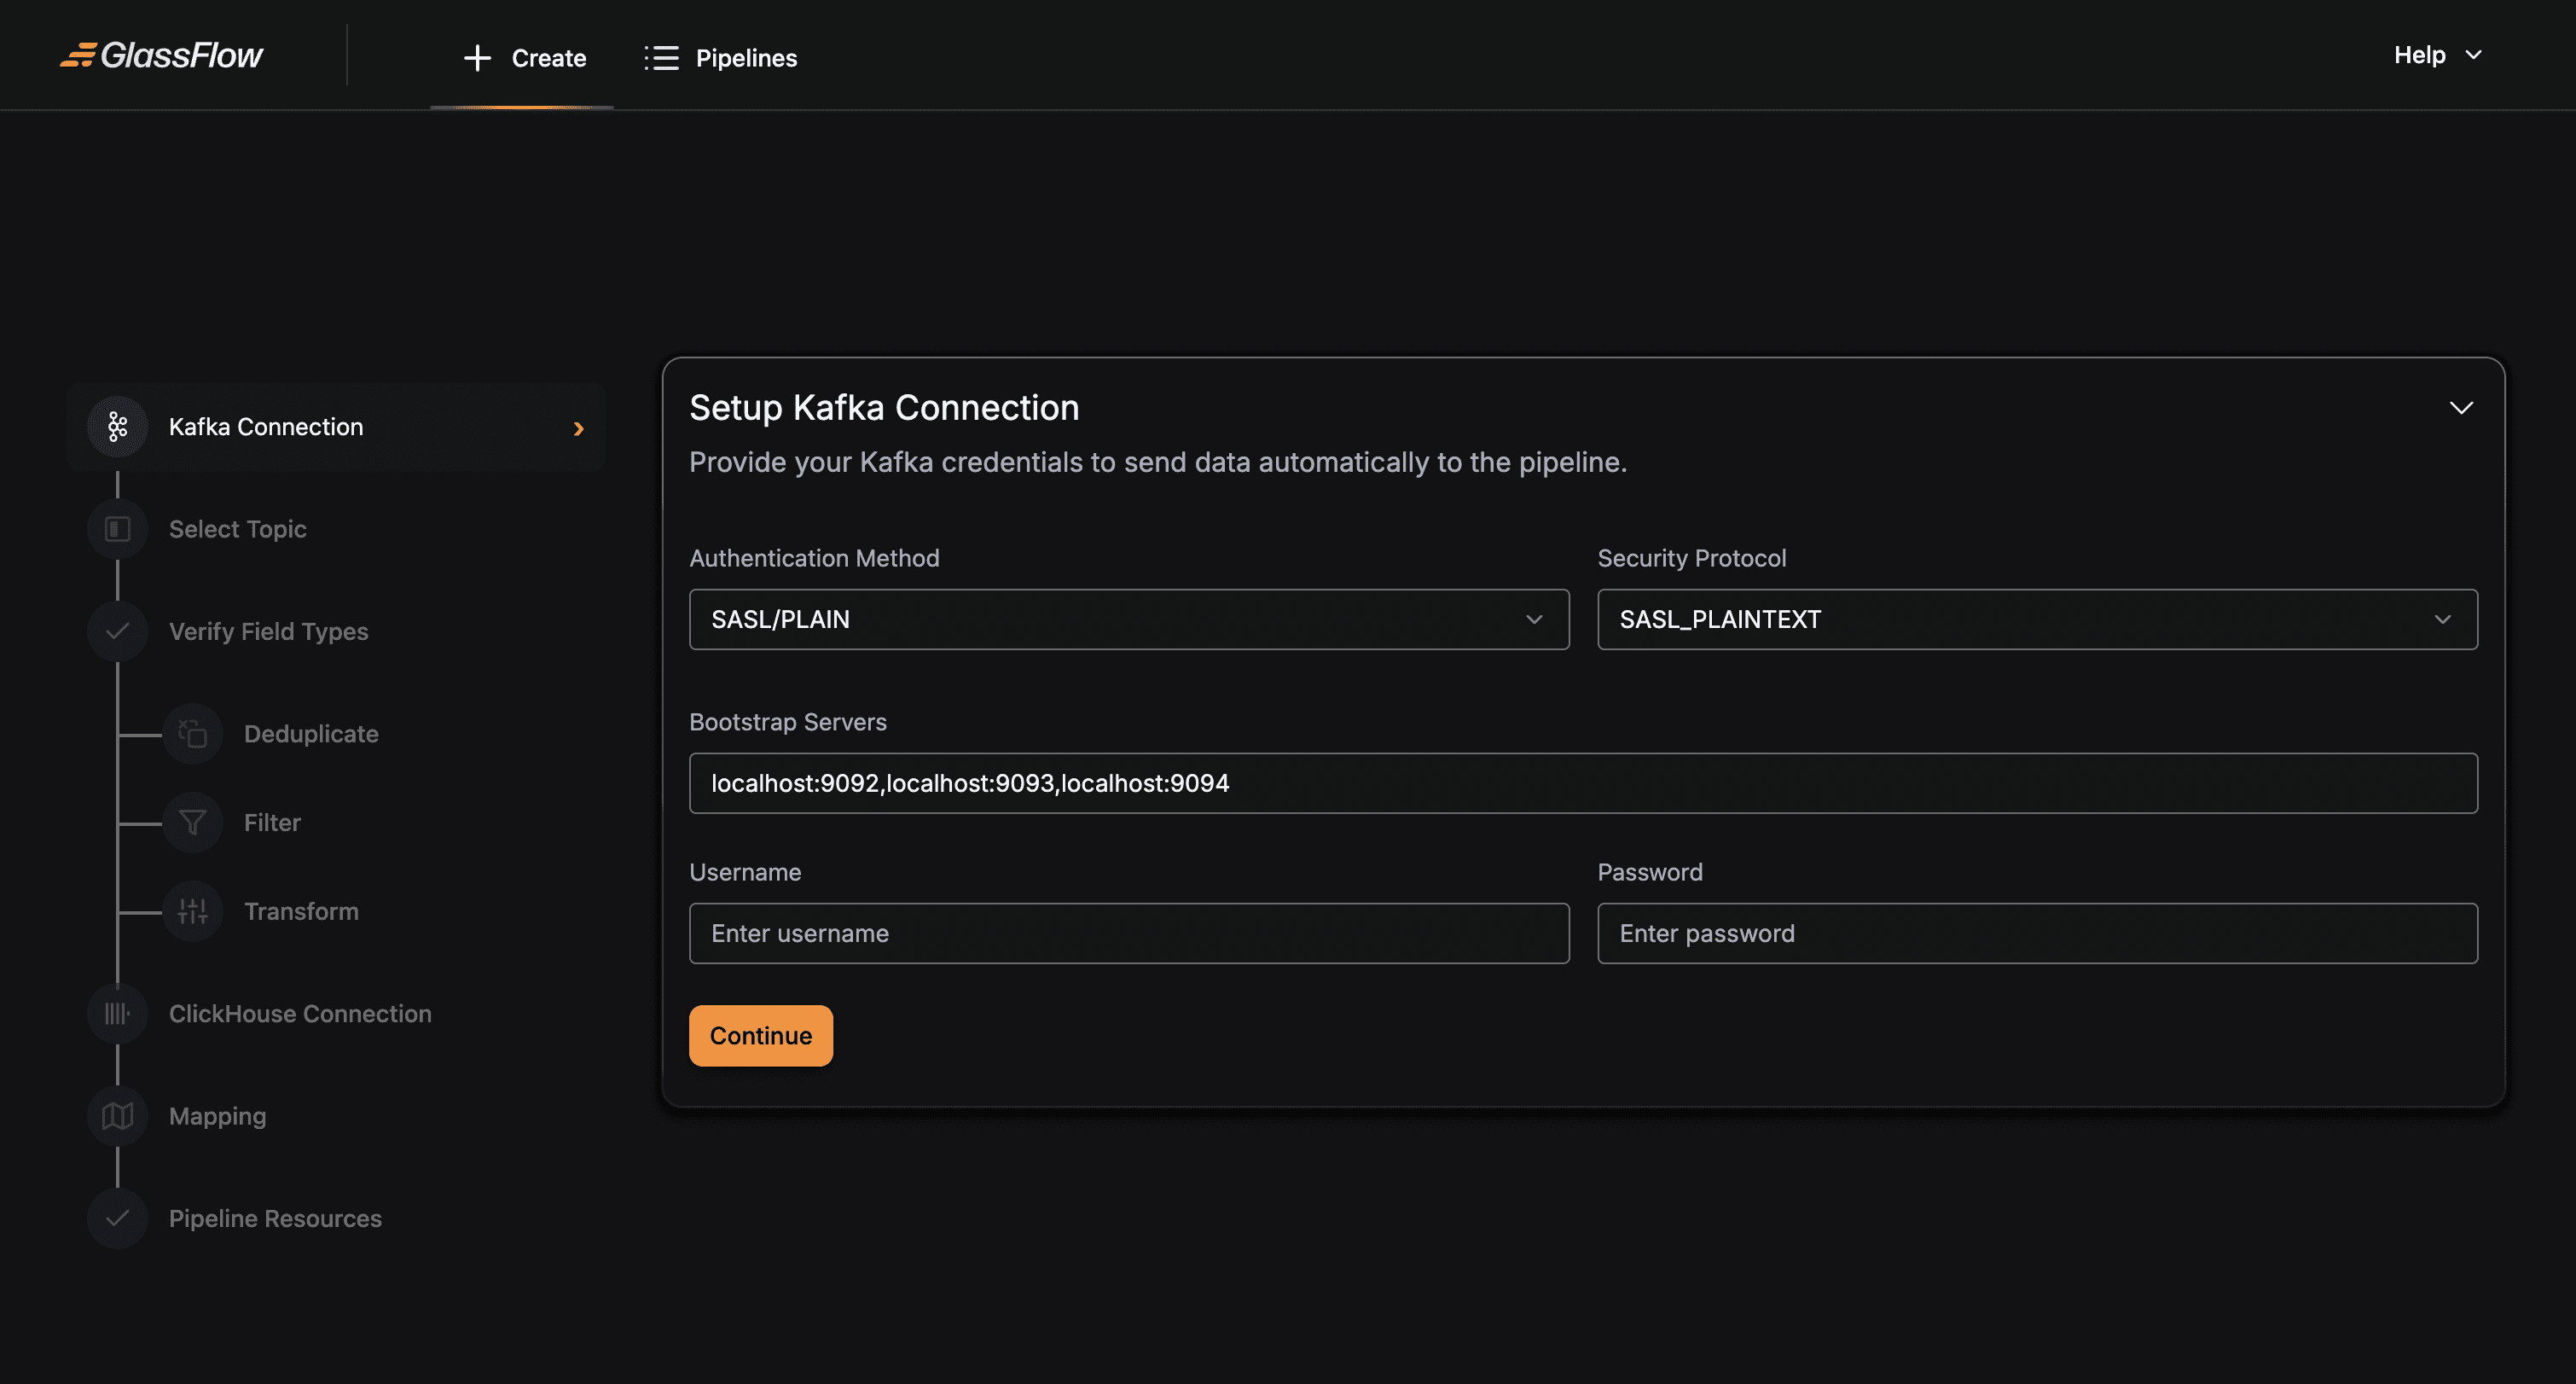
Task: Select the Pipeline Resources checkmark icon
Action: [x=116, y=1218]
